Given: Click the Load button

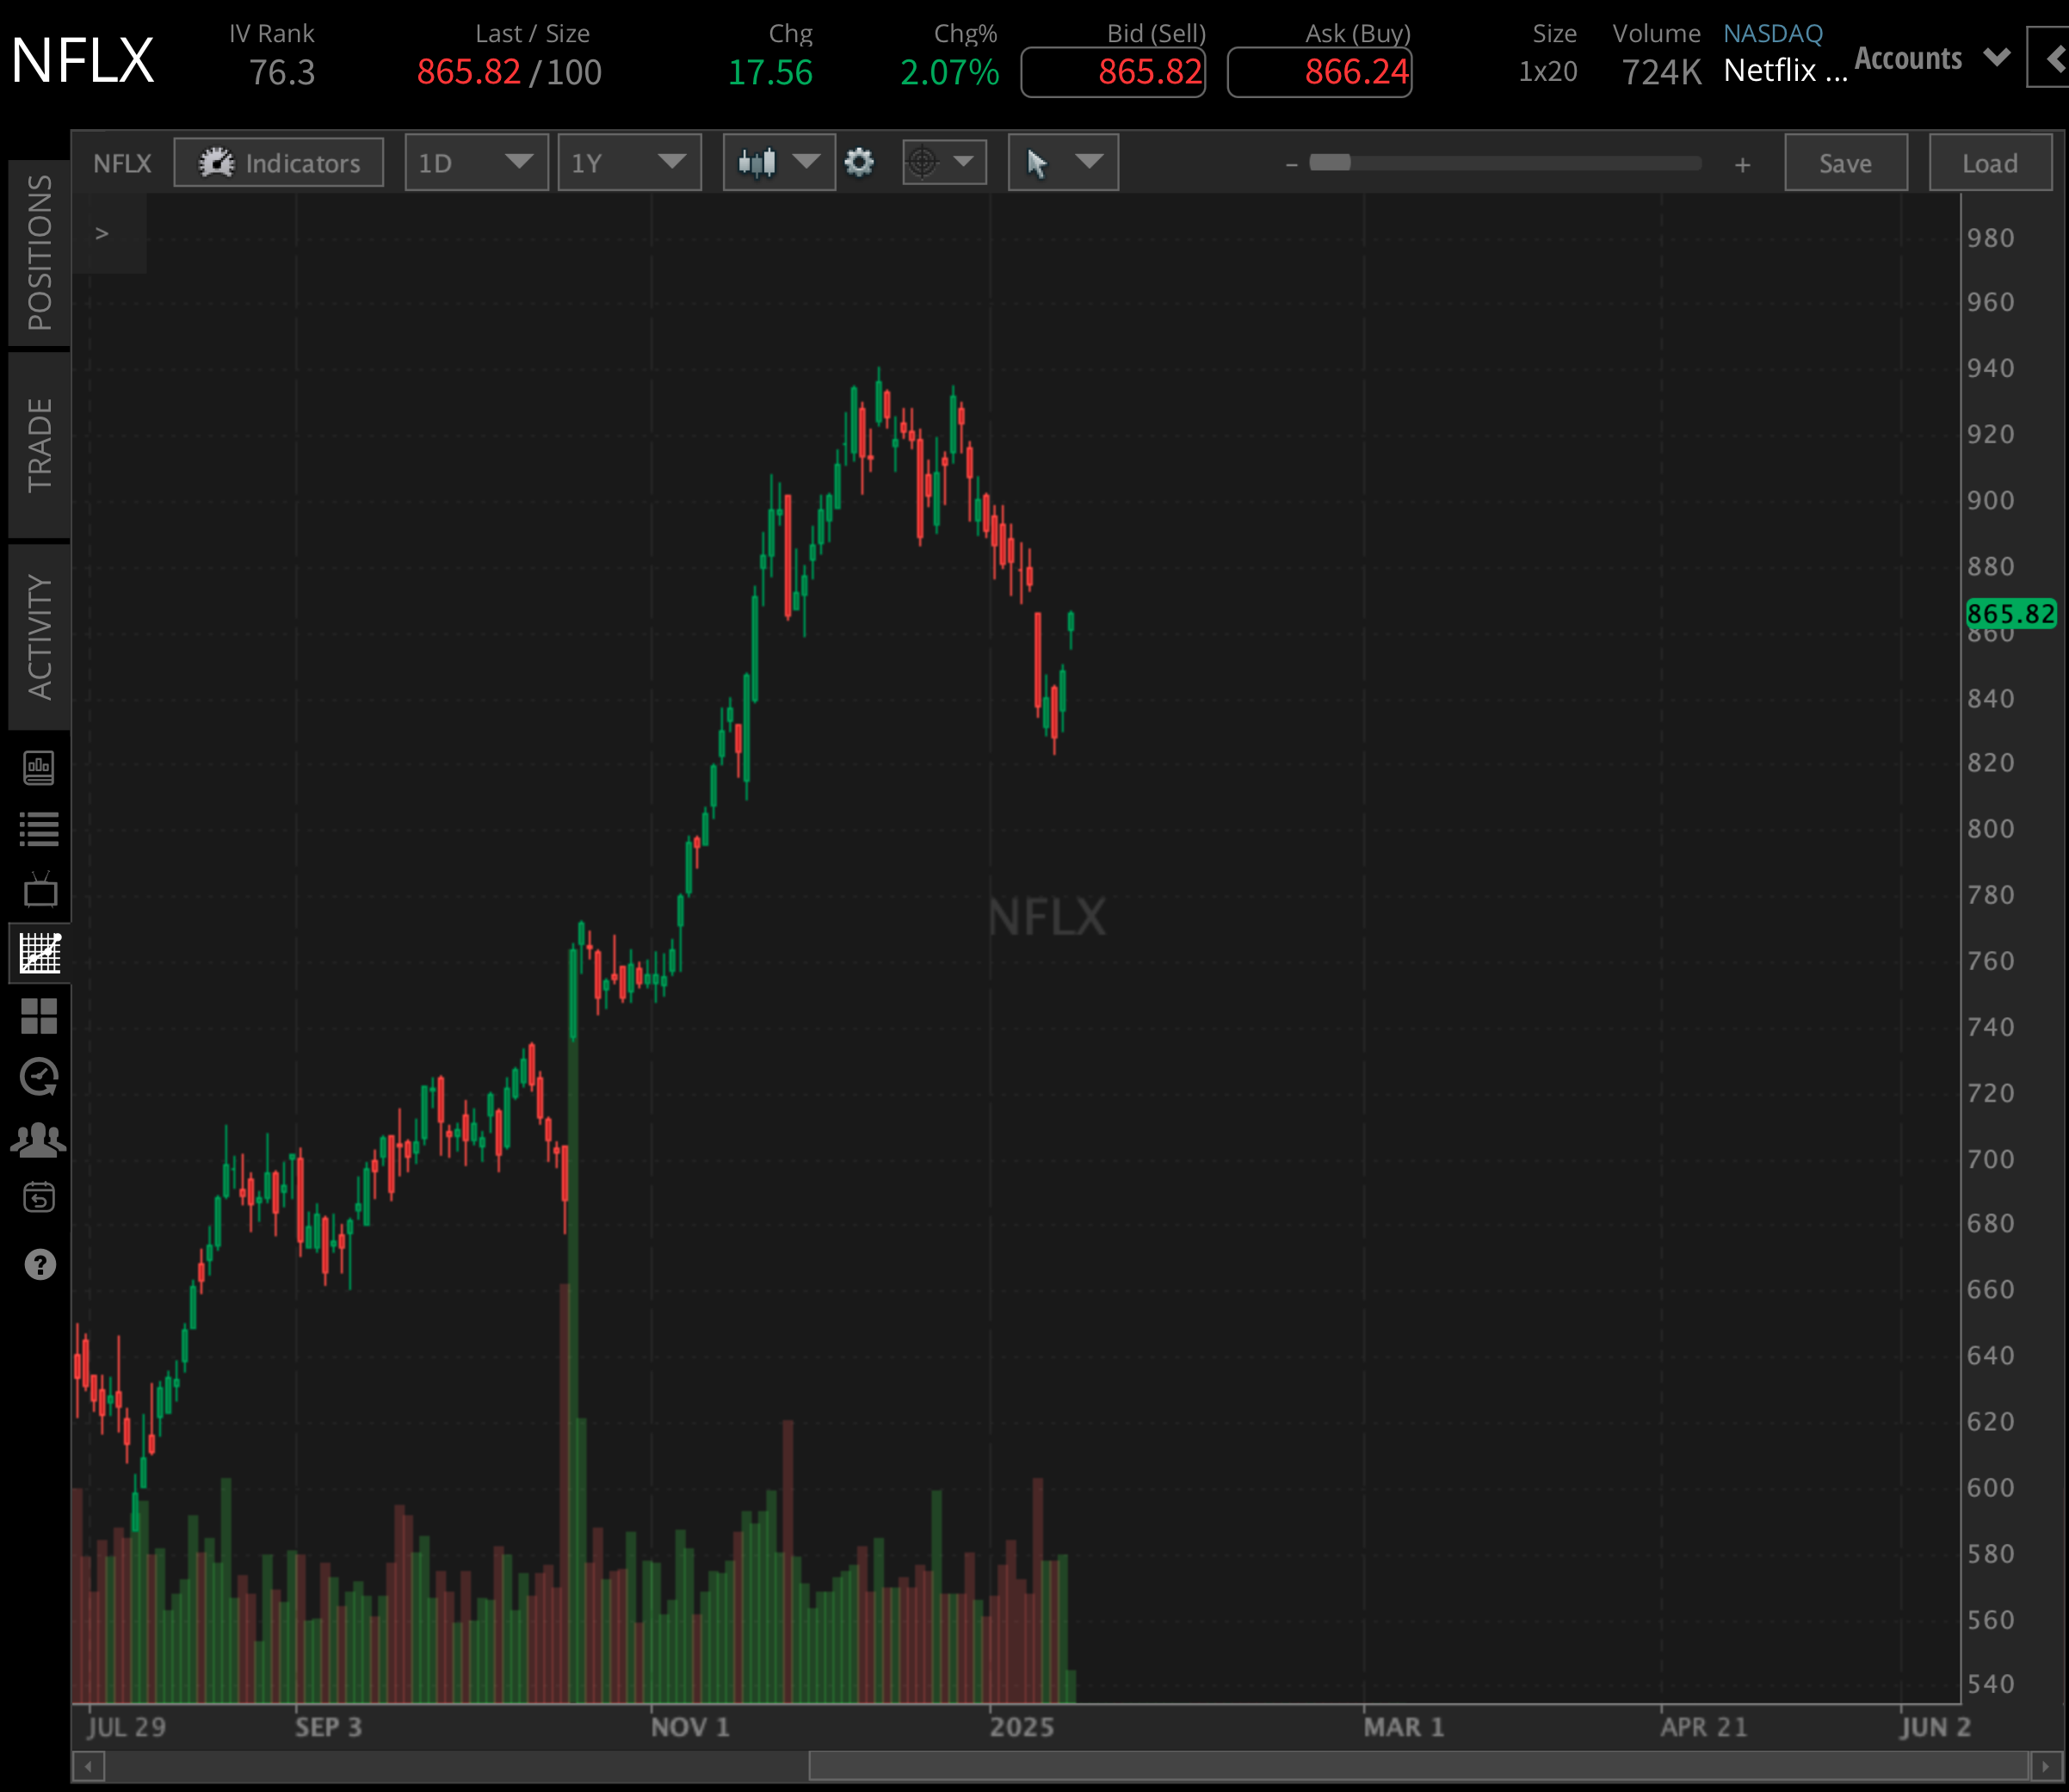Looking at the screenshot, I should pos(1989,162).
